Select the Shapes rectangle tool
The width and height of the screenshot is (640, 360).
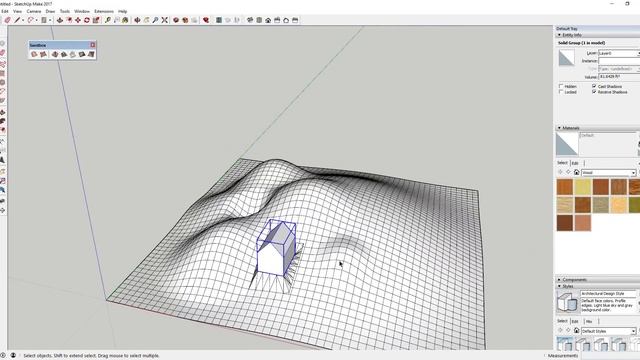point(44,20)
